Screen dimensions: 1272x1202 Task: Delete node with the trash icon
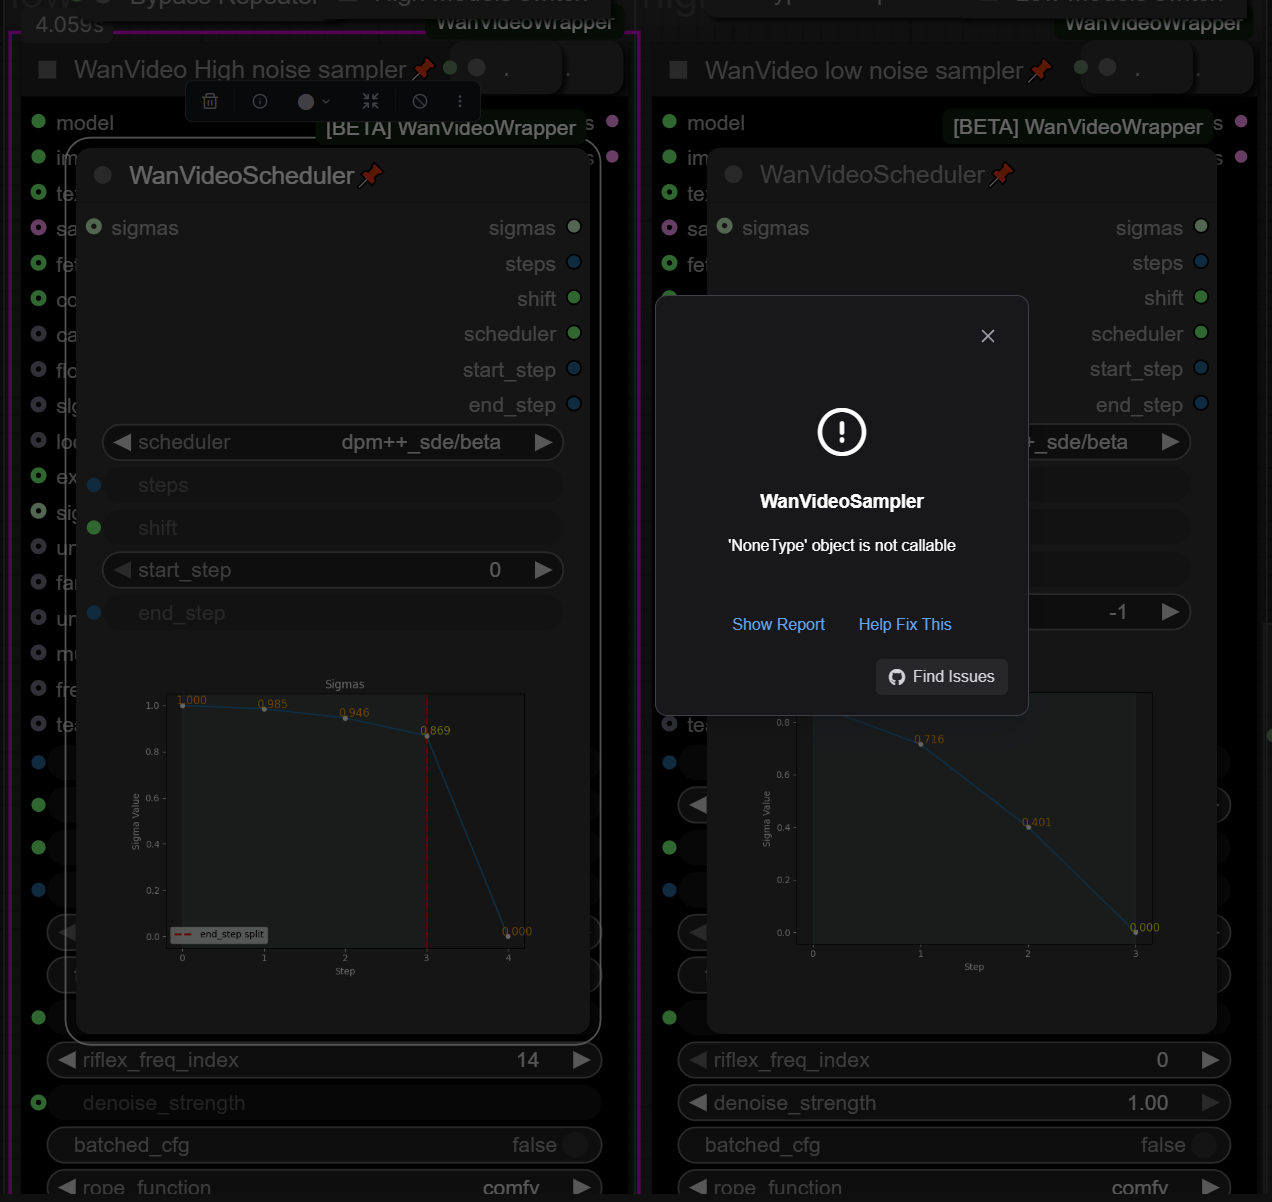(x=210, y=101)
